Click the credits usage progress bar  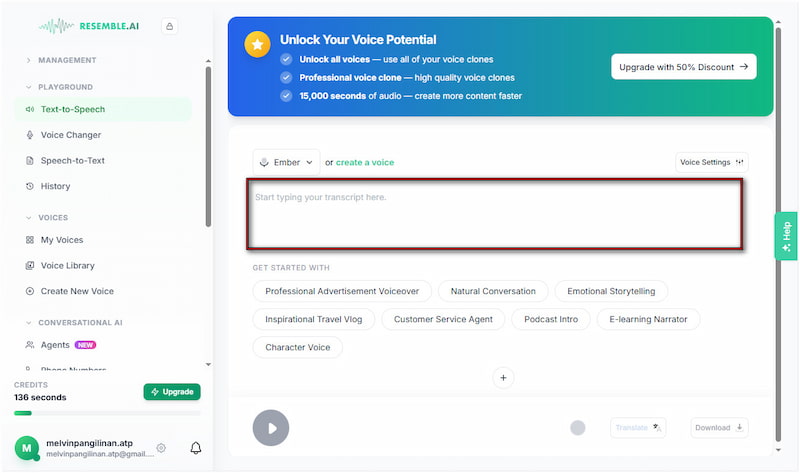(x=107, y=413)
